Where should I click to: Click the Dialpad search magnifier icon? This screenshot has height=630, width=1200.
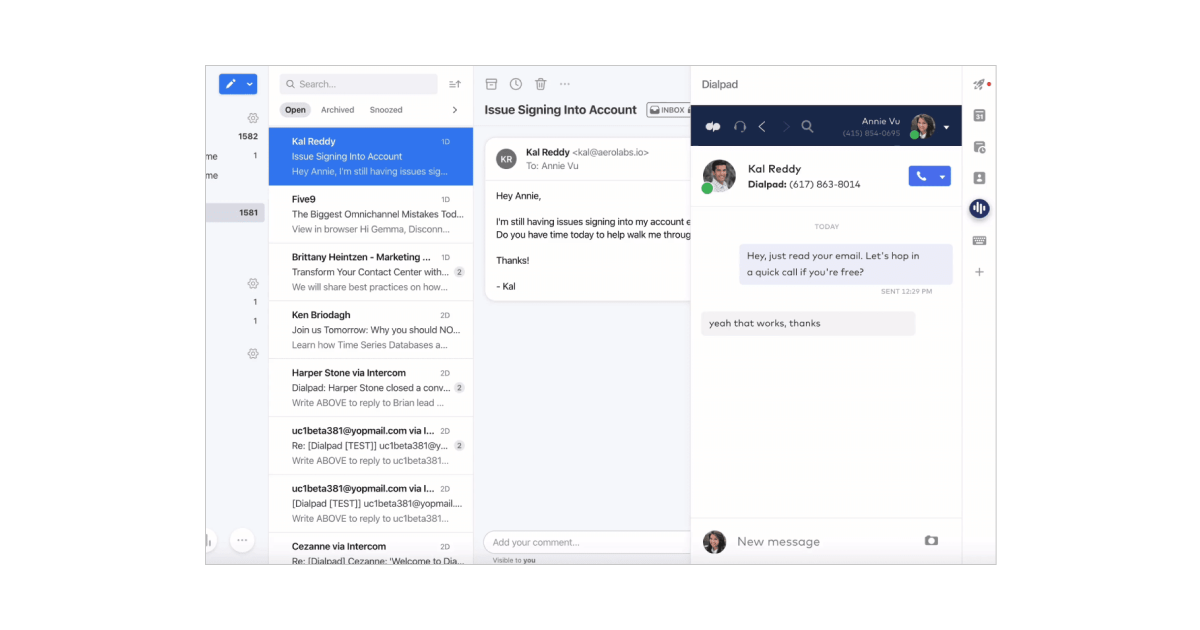pyautogui.click(x=807, y=127)
